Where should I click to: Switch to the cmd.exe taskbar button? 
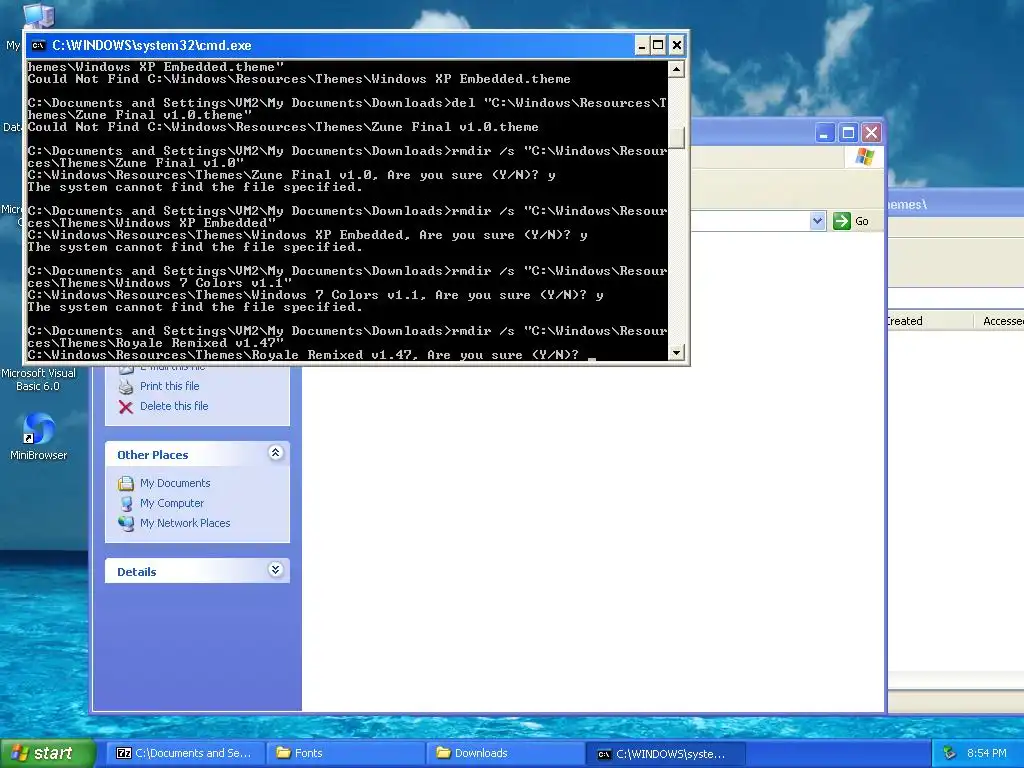[666, 754]
